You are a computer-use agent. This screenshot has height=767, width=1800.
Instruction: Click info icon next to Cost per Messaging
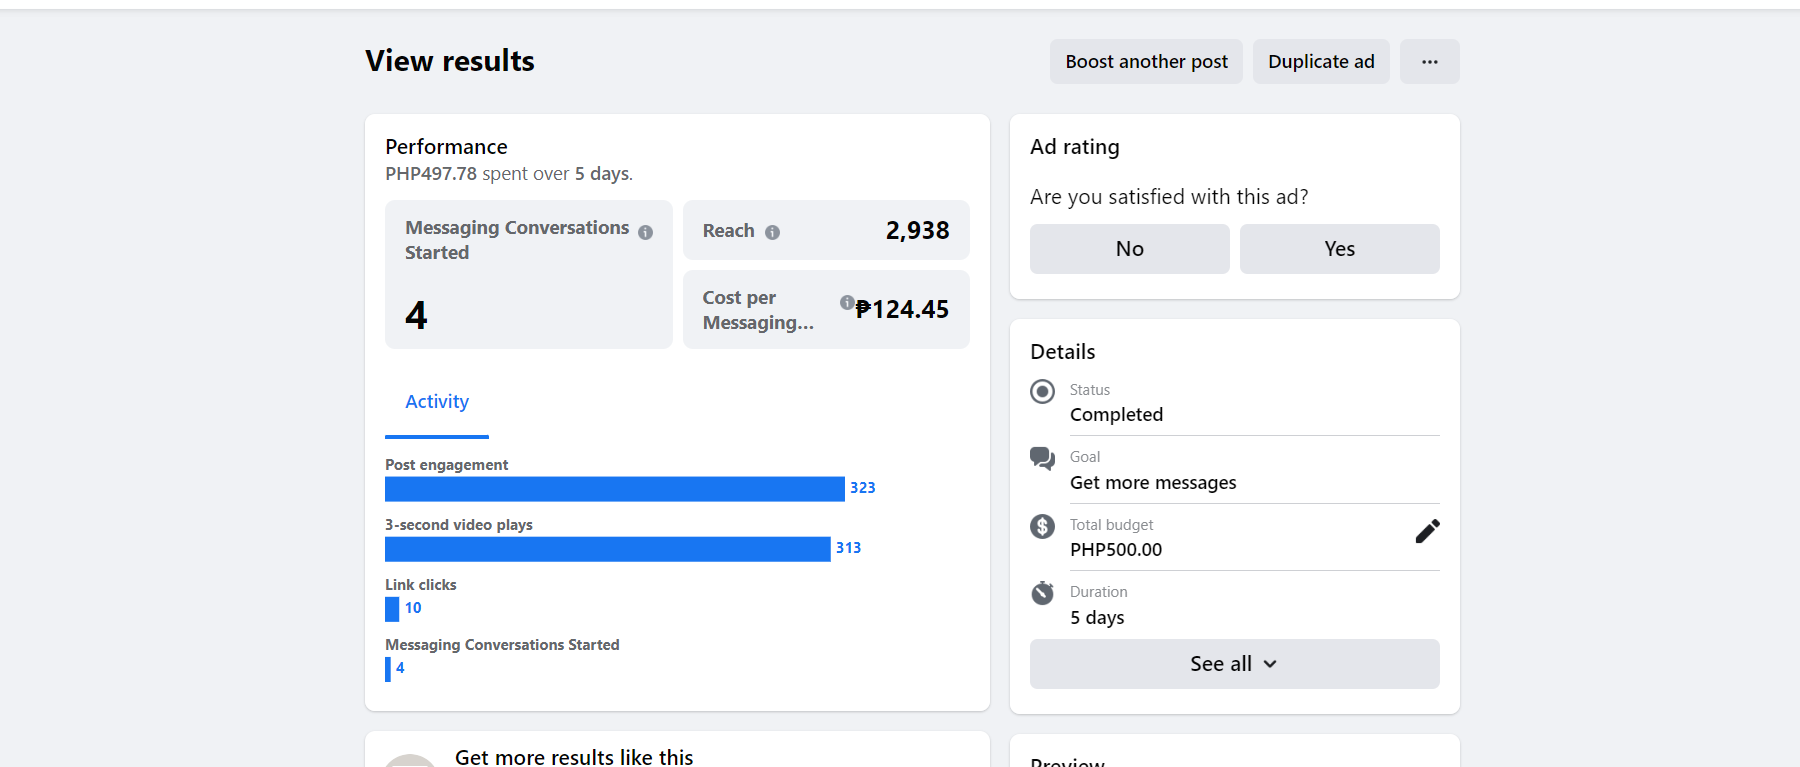click(846, 302)
